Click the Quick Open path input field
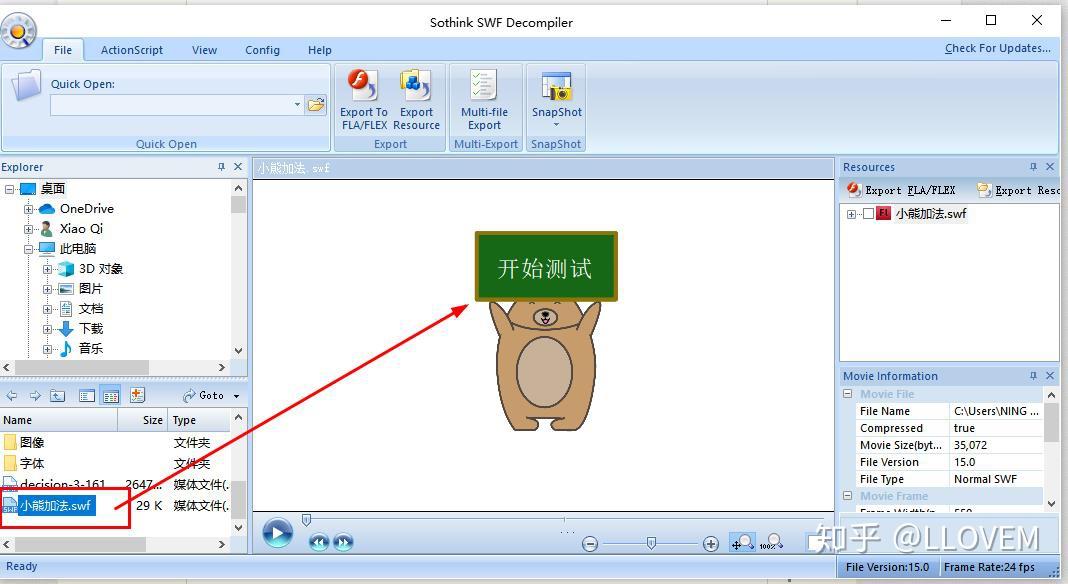 point(170,105)
